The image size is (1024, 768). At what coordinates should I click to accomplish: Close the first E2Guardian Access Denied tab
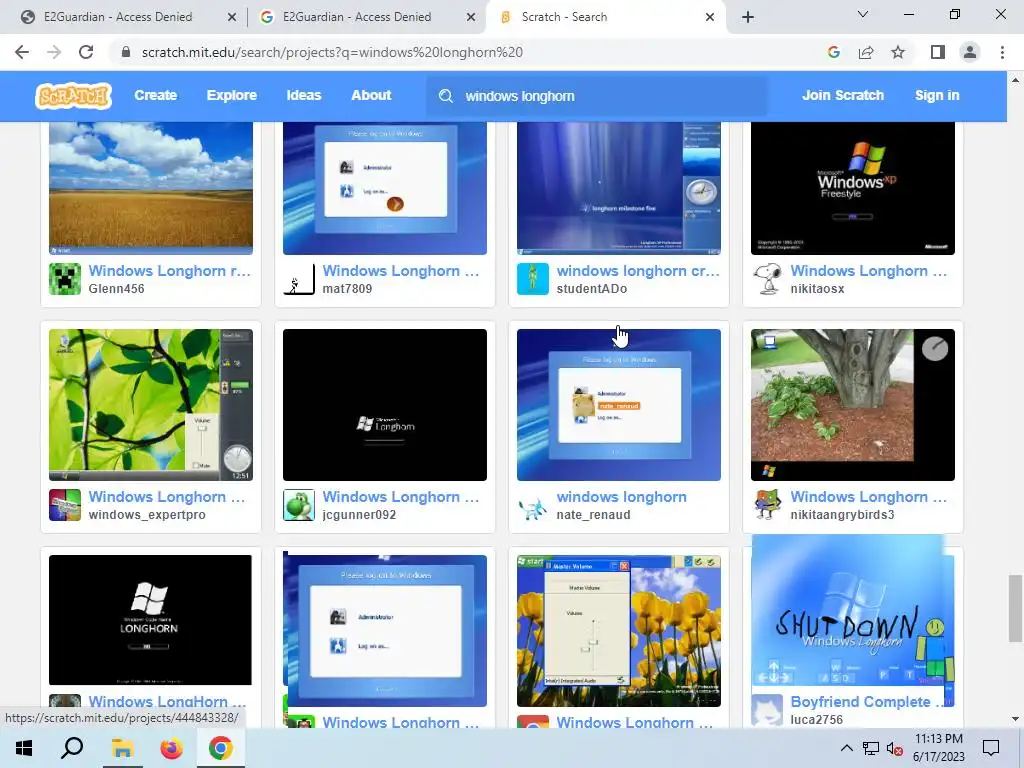click(x=232, y=17)
